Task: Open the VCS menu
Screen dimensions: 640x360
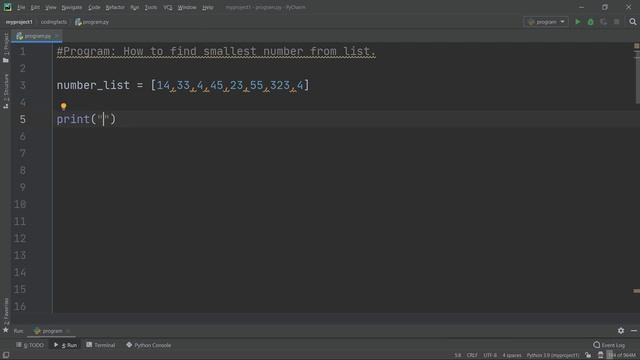Action: pos(168,7)
